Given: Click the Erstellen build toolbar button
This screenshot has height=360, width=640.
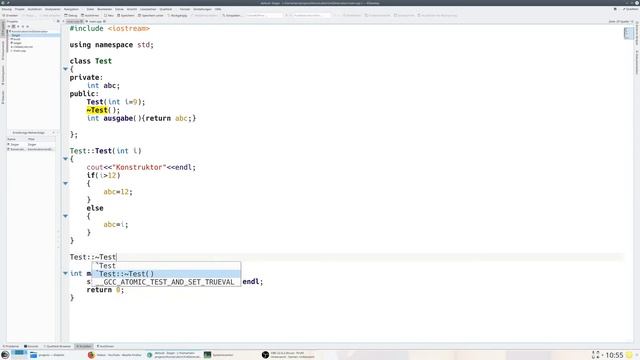Looking at the screenshot, I should click(10, 16).
